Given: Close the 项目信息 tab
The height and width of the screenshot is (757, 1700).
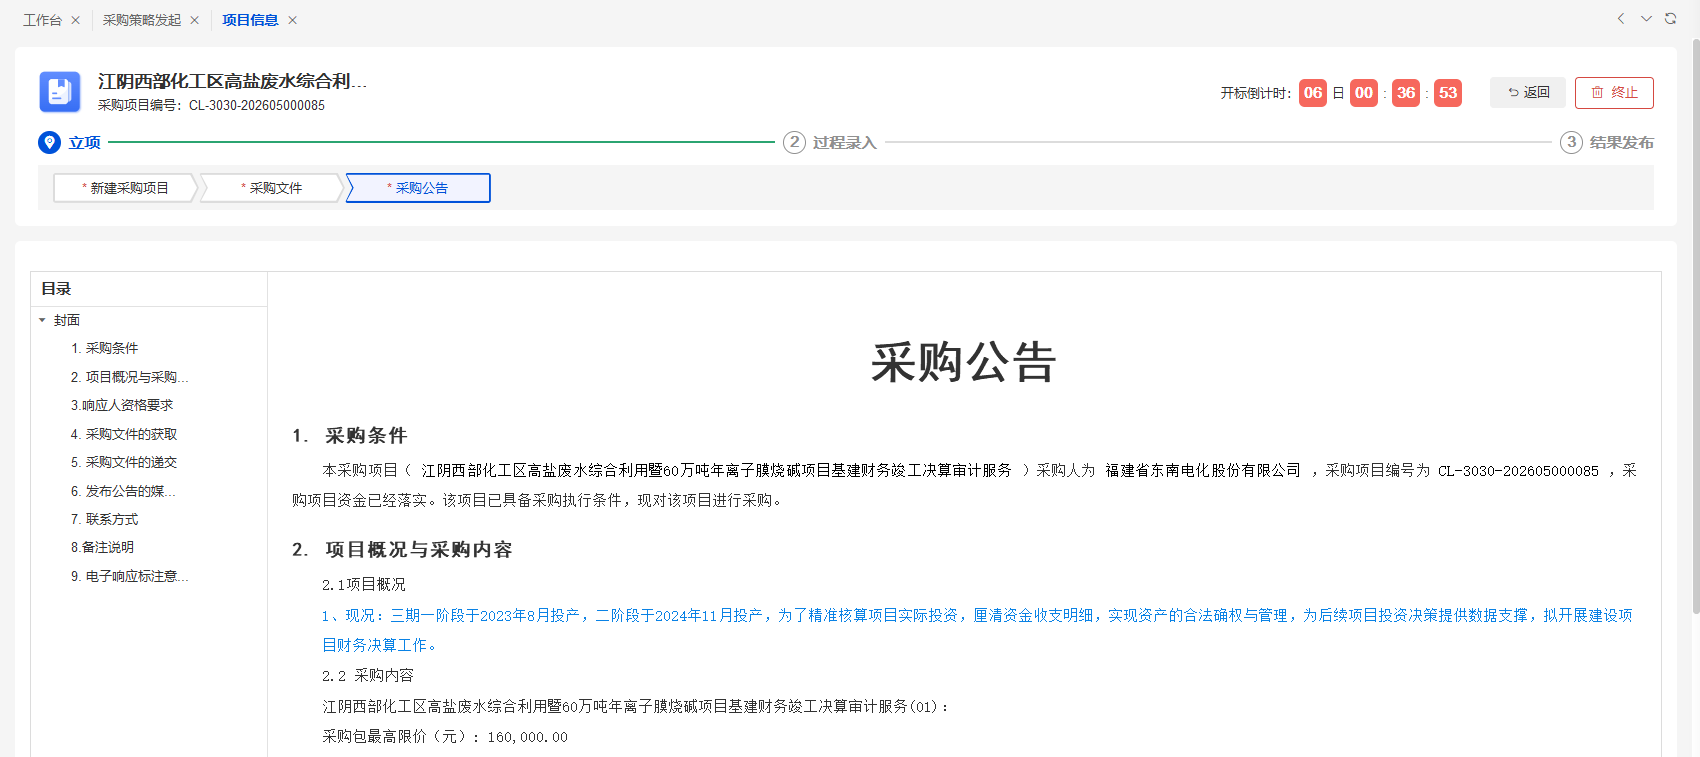Looking at the screenshot, I should (x=292, y=20).
